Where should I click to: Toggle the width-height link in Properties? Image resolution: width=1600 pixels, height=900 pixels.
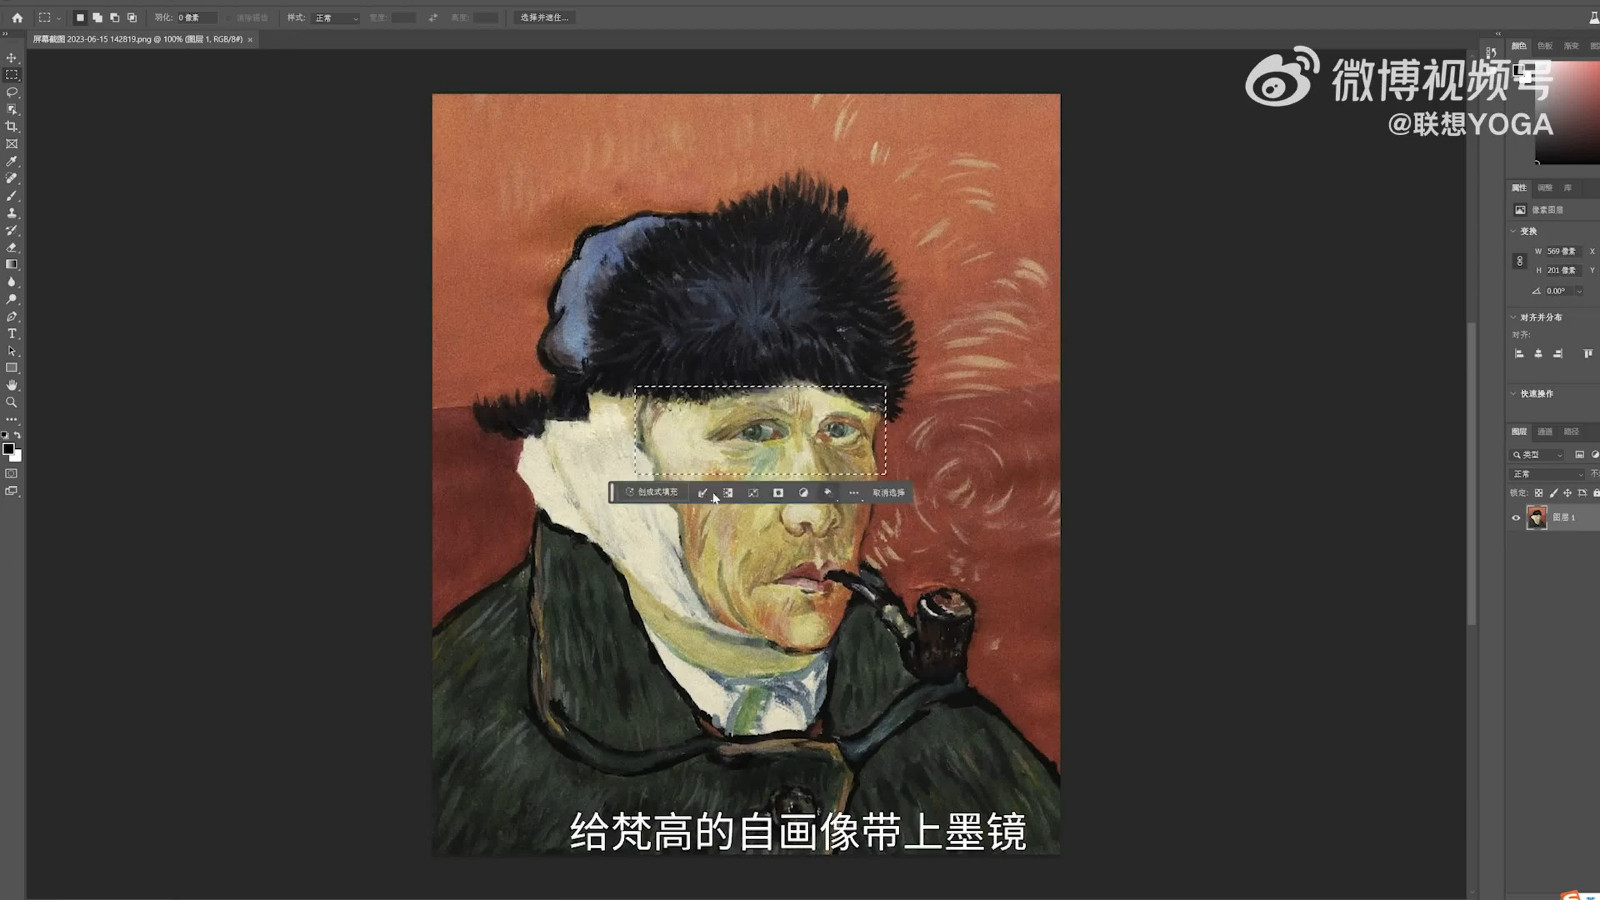1520,261
